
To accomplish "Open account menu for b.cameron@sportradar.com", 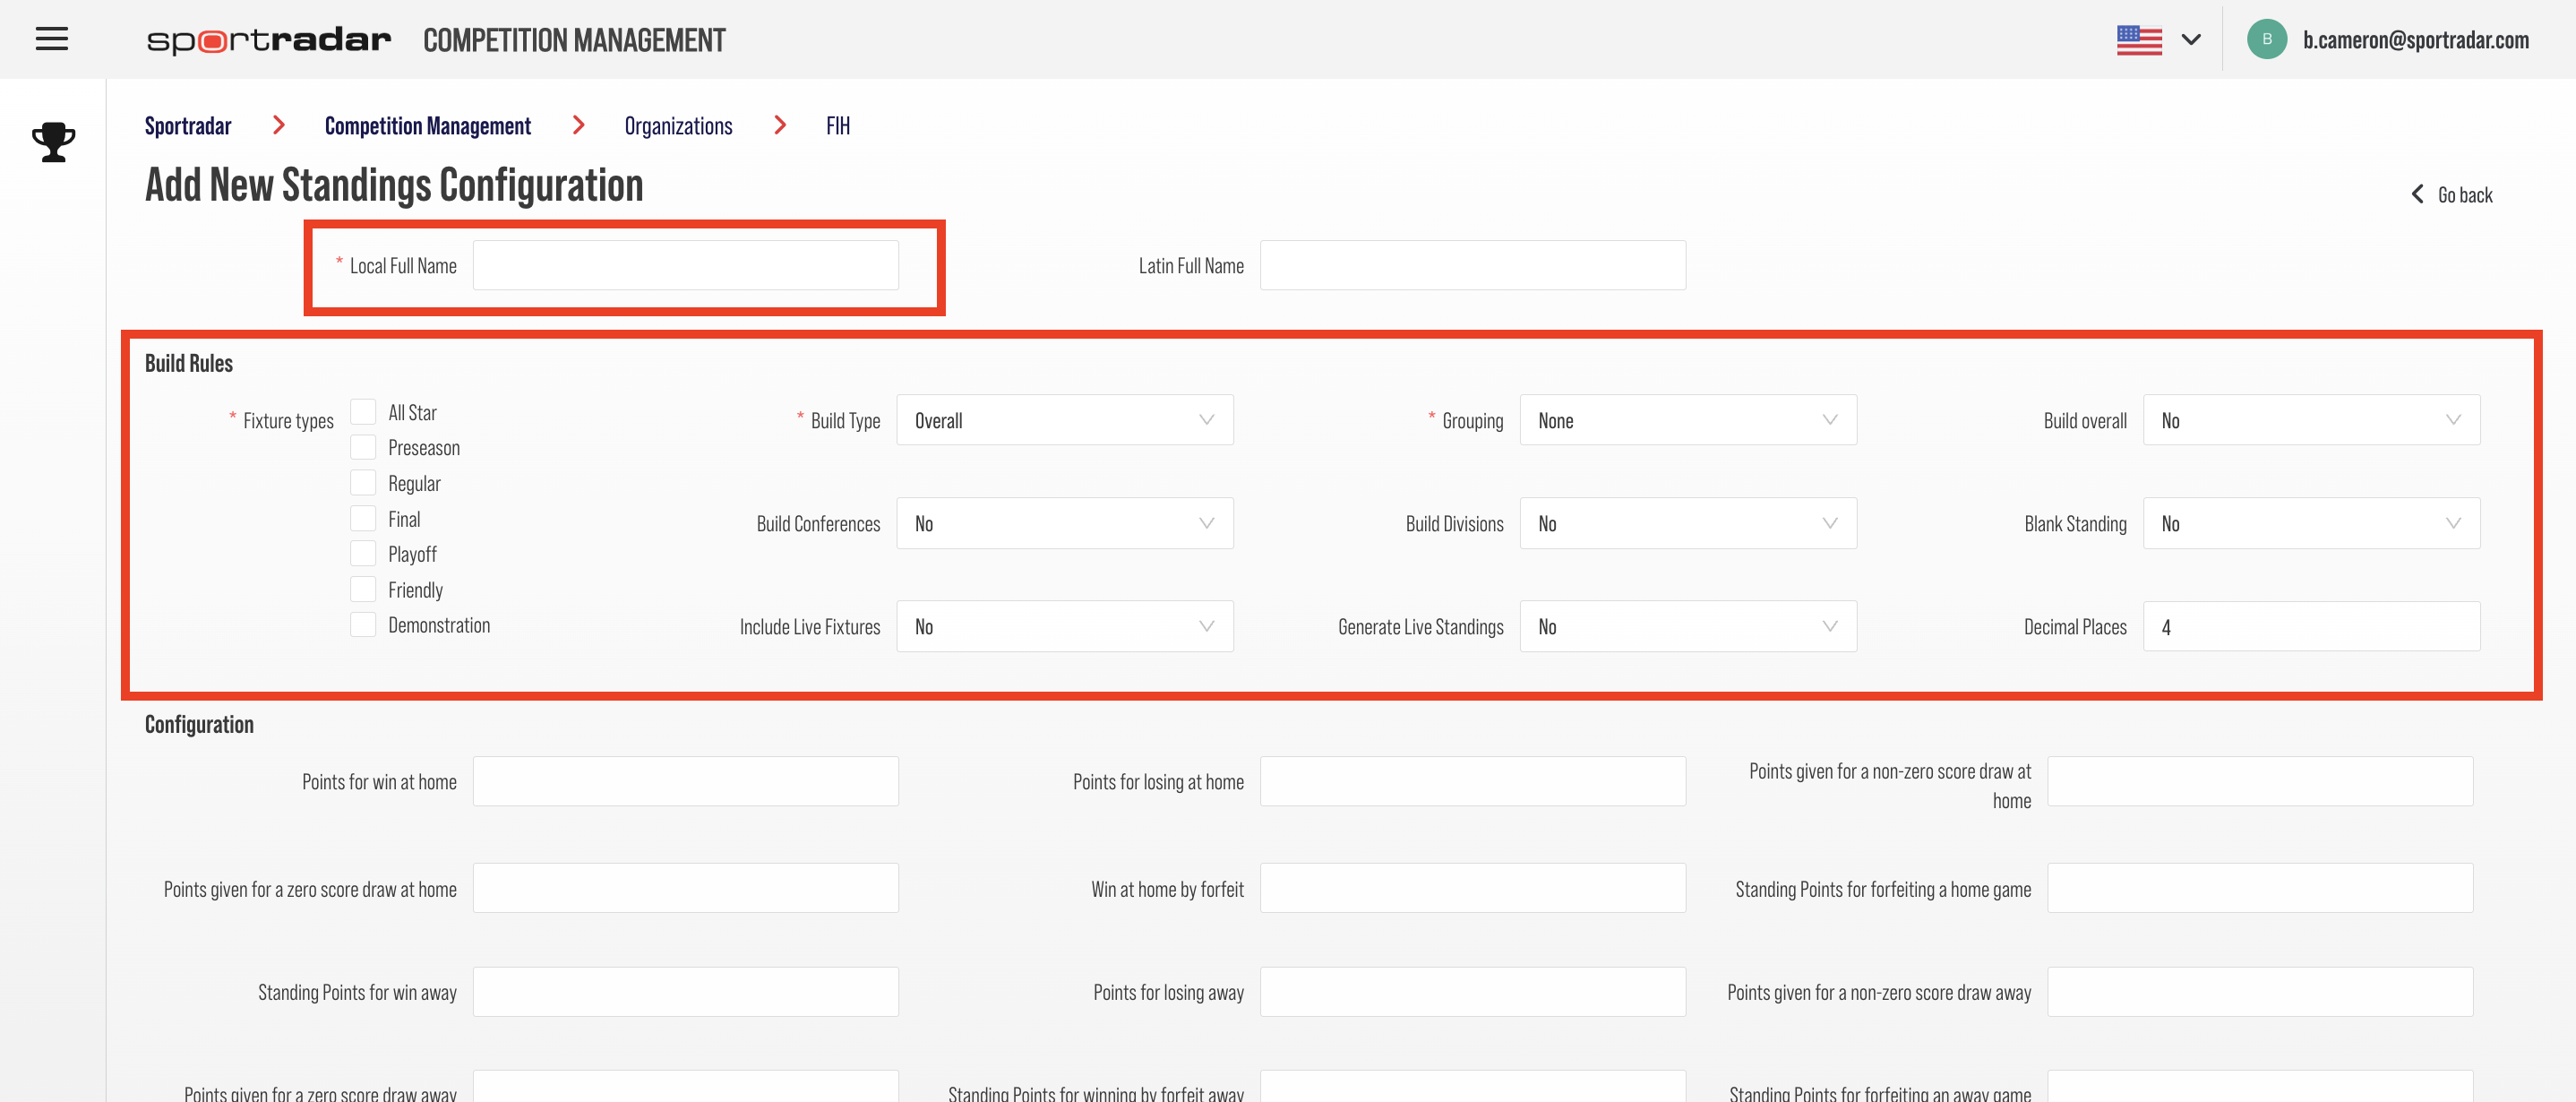I will click(2415, 40).
